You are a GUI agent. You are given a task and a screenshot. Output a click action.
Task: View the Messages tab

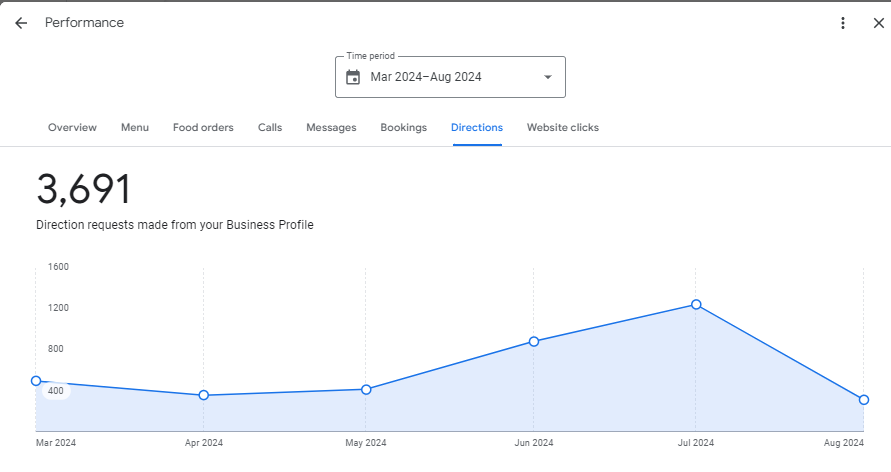click(331, 128)
